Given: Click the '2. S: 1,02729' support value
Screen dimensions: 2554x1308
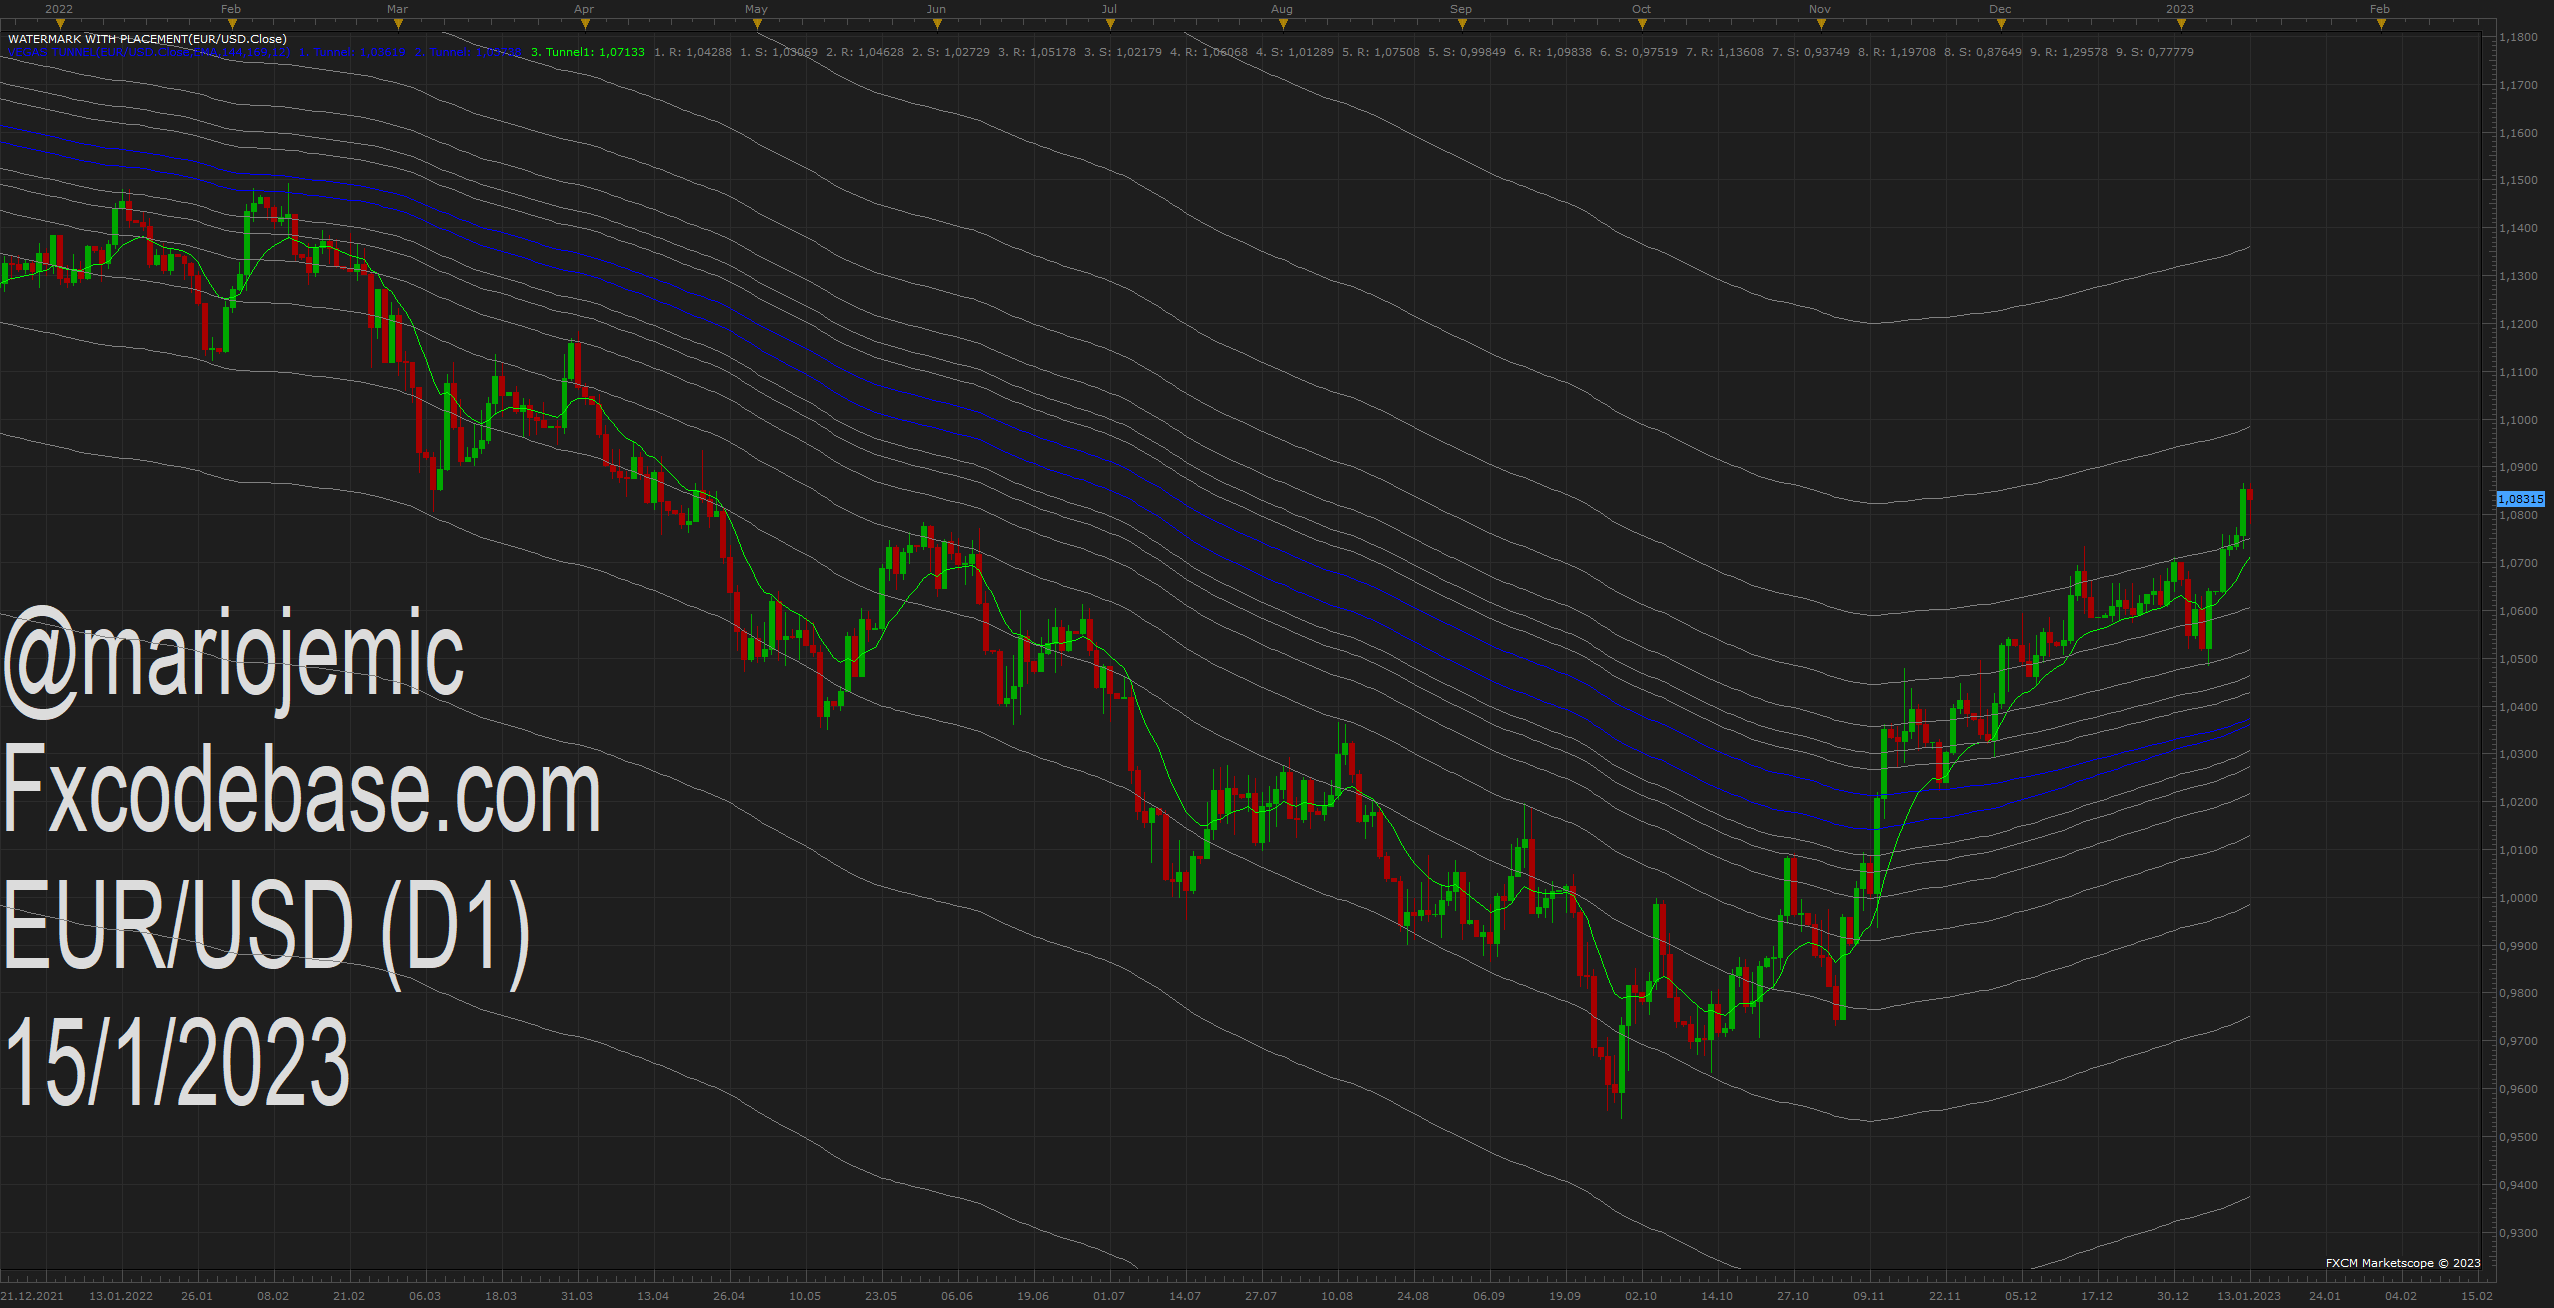Looking at the screenshot, I should [x=951, y=52].
